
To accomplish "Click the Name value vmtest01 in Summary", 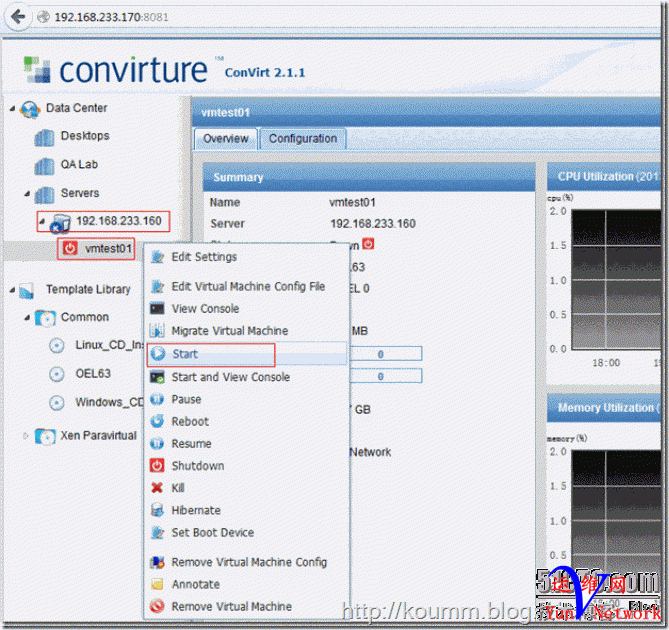I will coord(352,202).
